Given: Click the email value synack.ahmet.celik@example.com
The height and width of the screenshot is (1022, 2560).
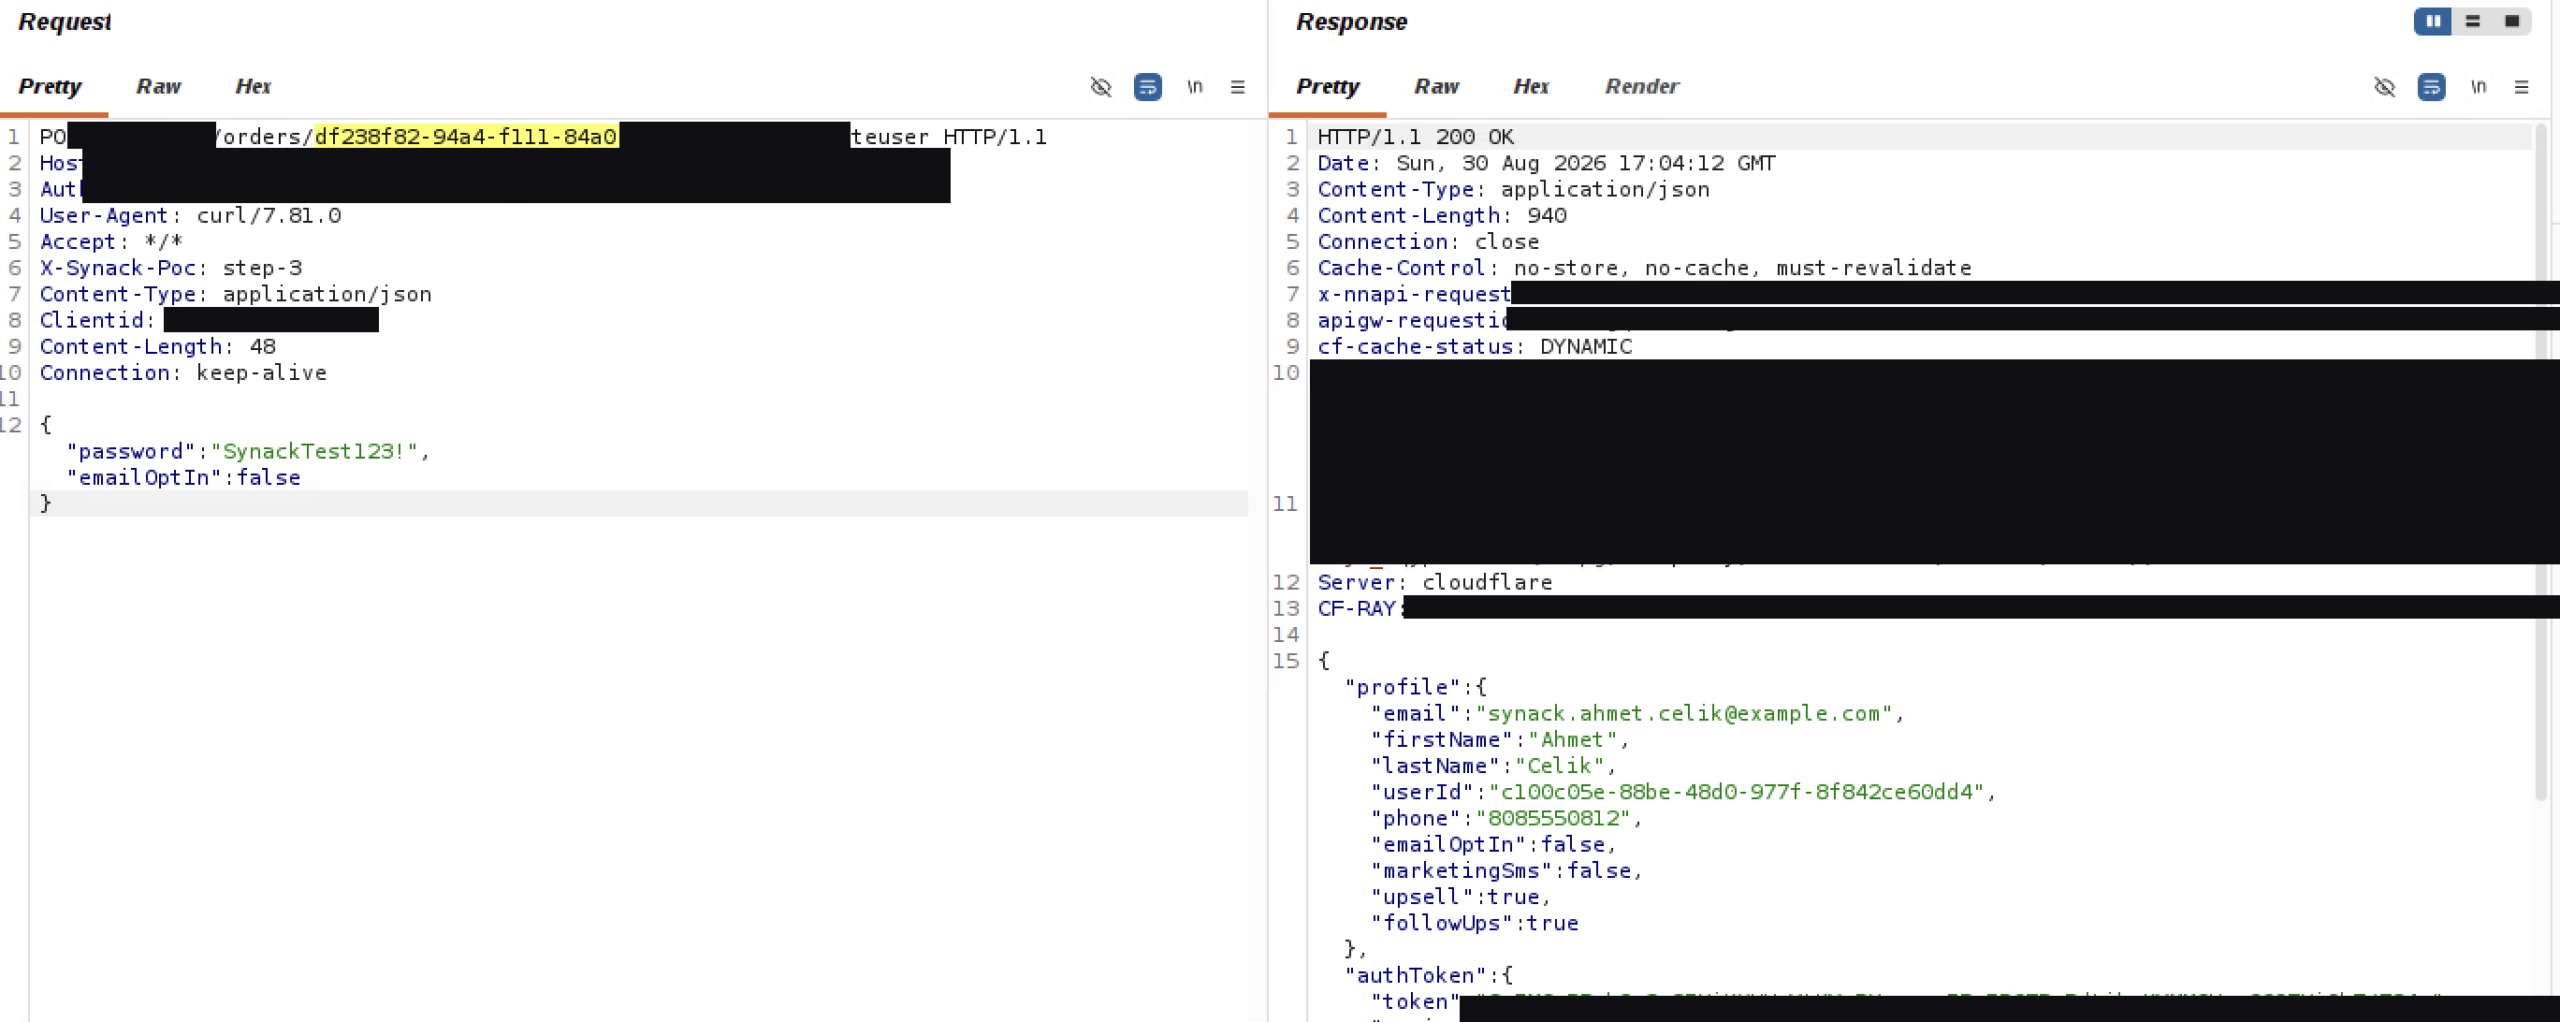Looking at the screenshot, I should [x=1684, y=713].
